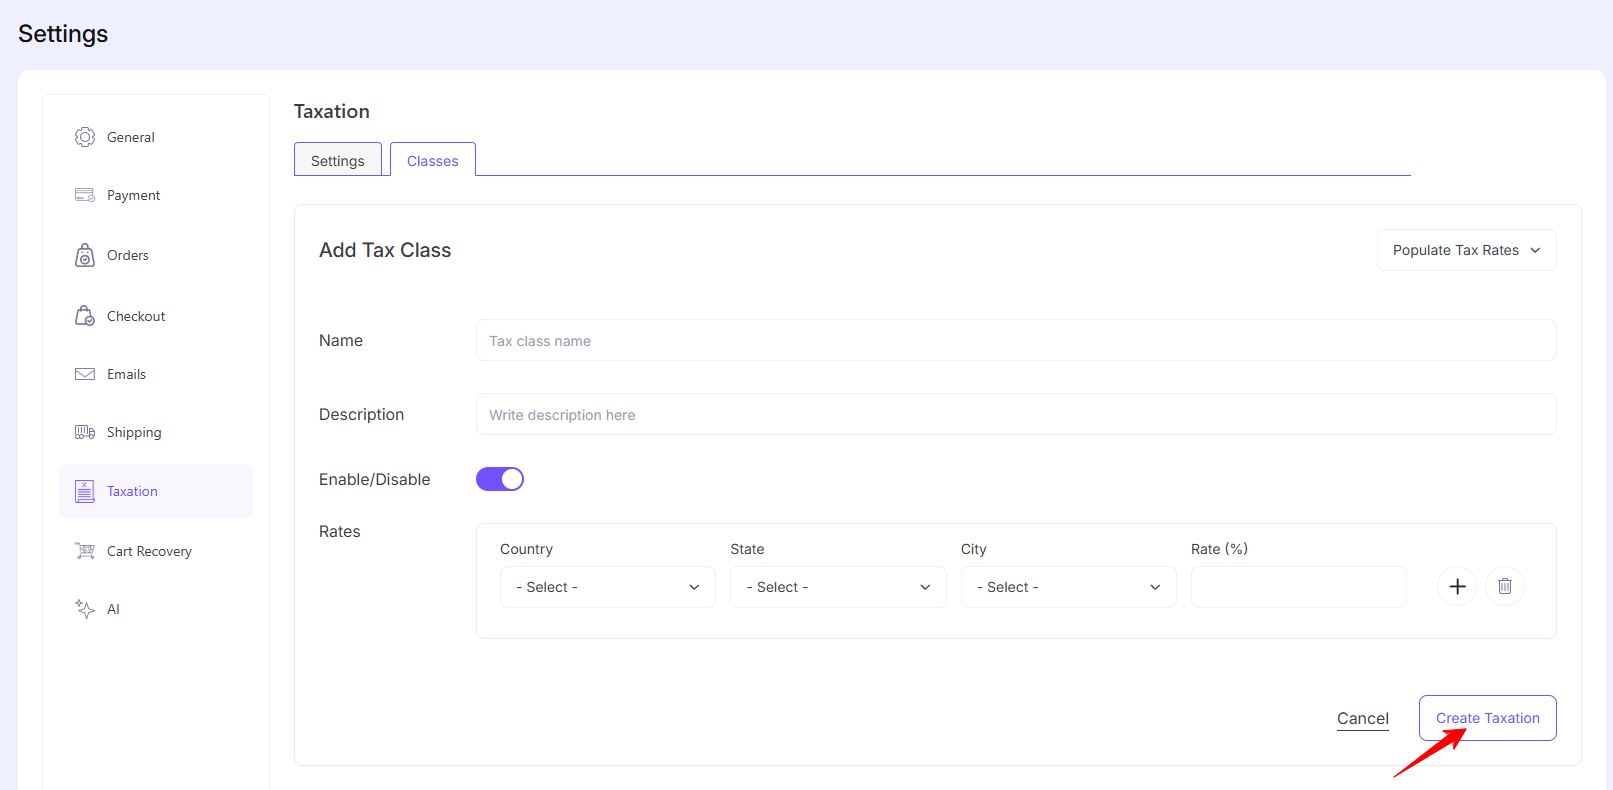Open the State select dropdown

pos(838,587)
